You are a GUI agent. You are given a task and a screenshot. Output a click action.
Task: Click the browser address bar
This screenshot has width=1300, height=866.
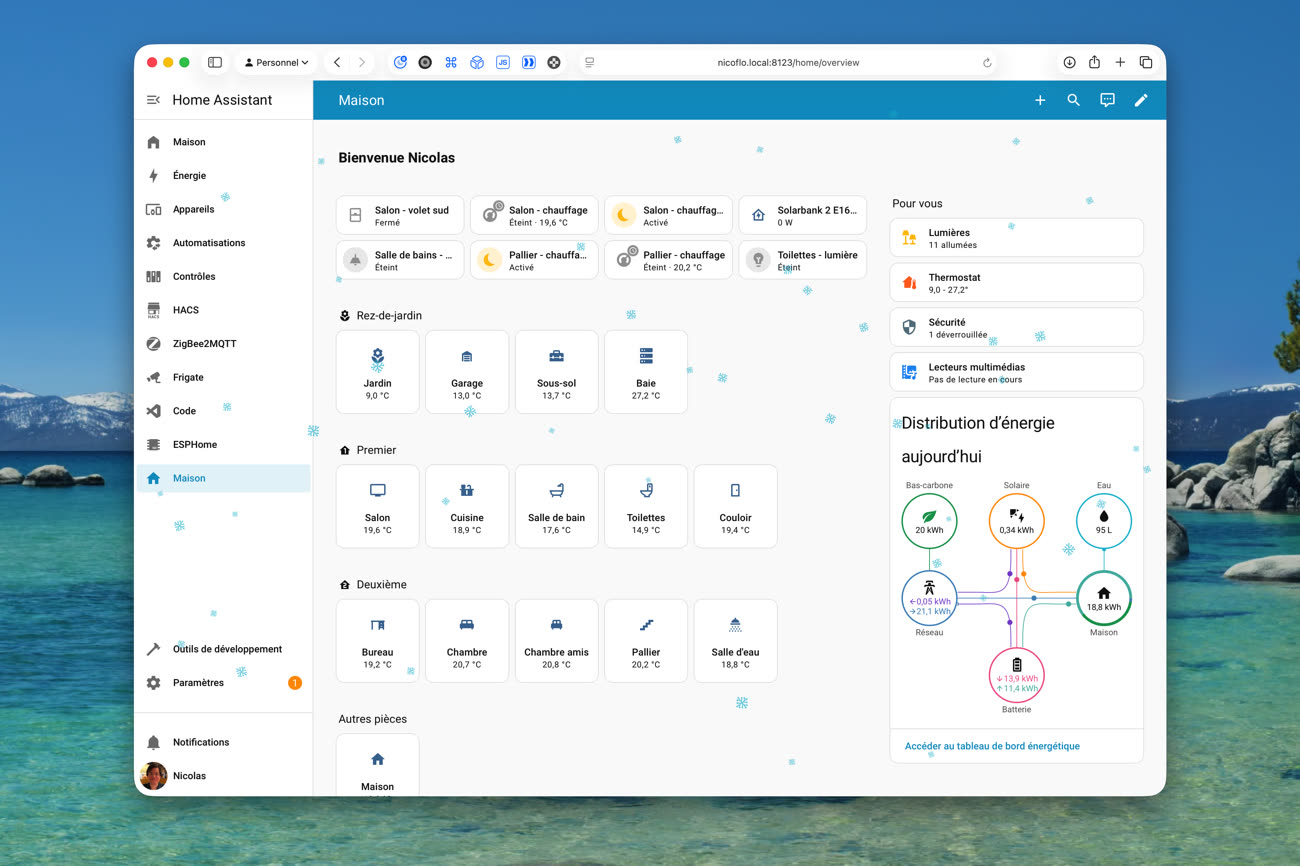788,62
